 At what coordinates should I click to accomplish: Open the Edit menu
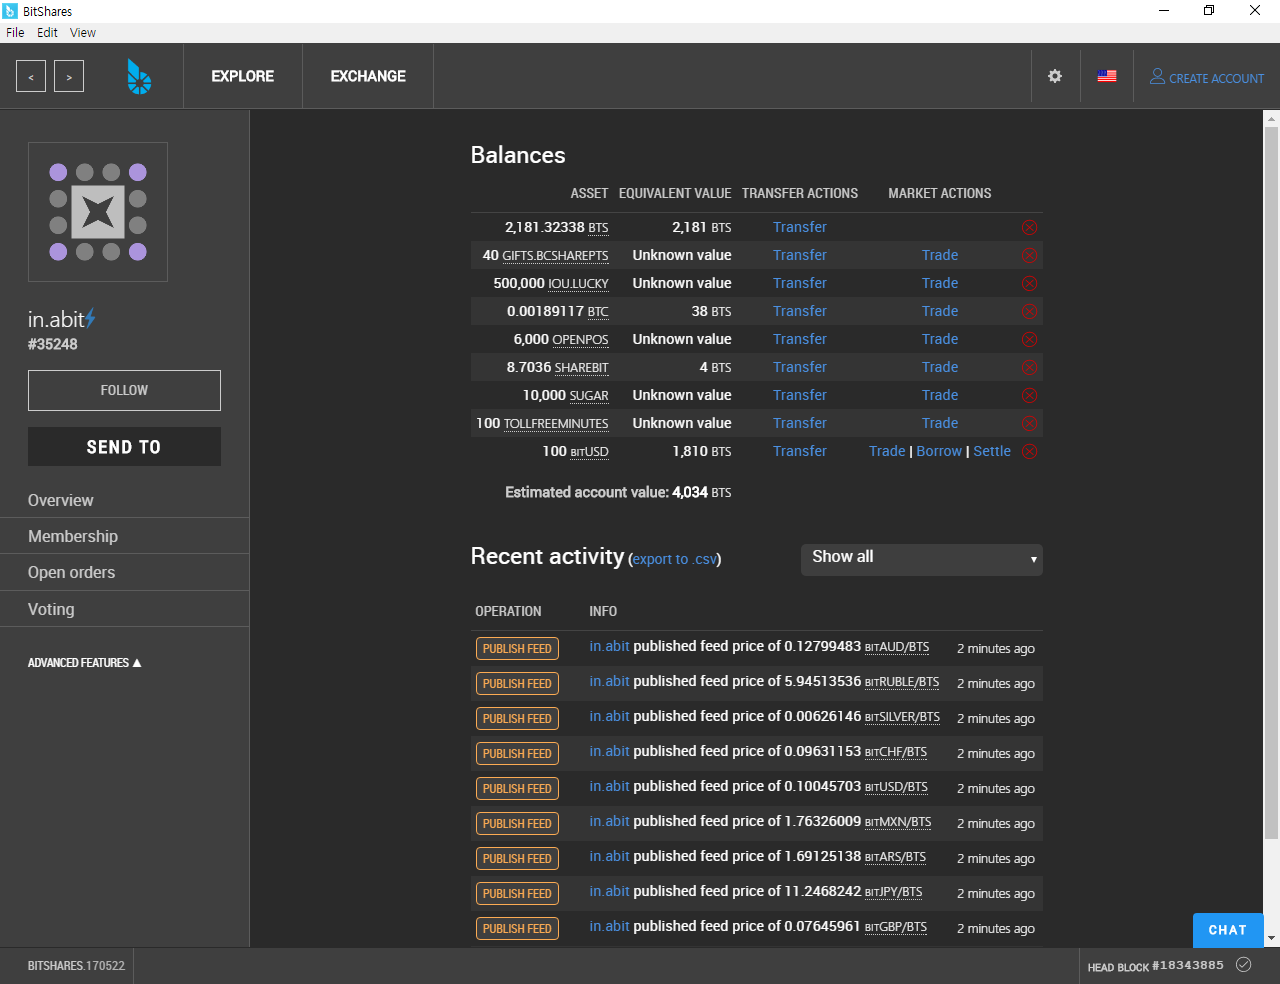47,32
